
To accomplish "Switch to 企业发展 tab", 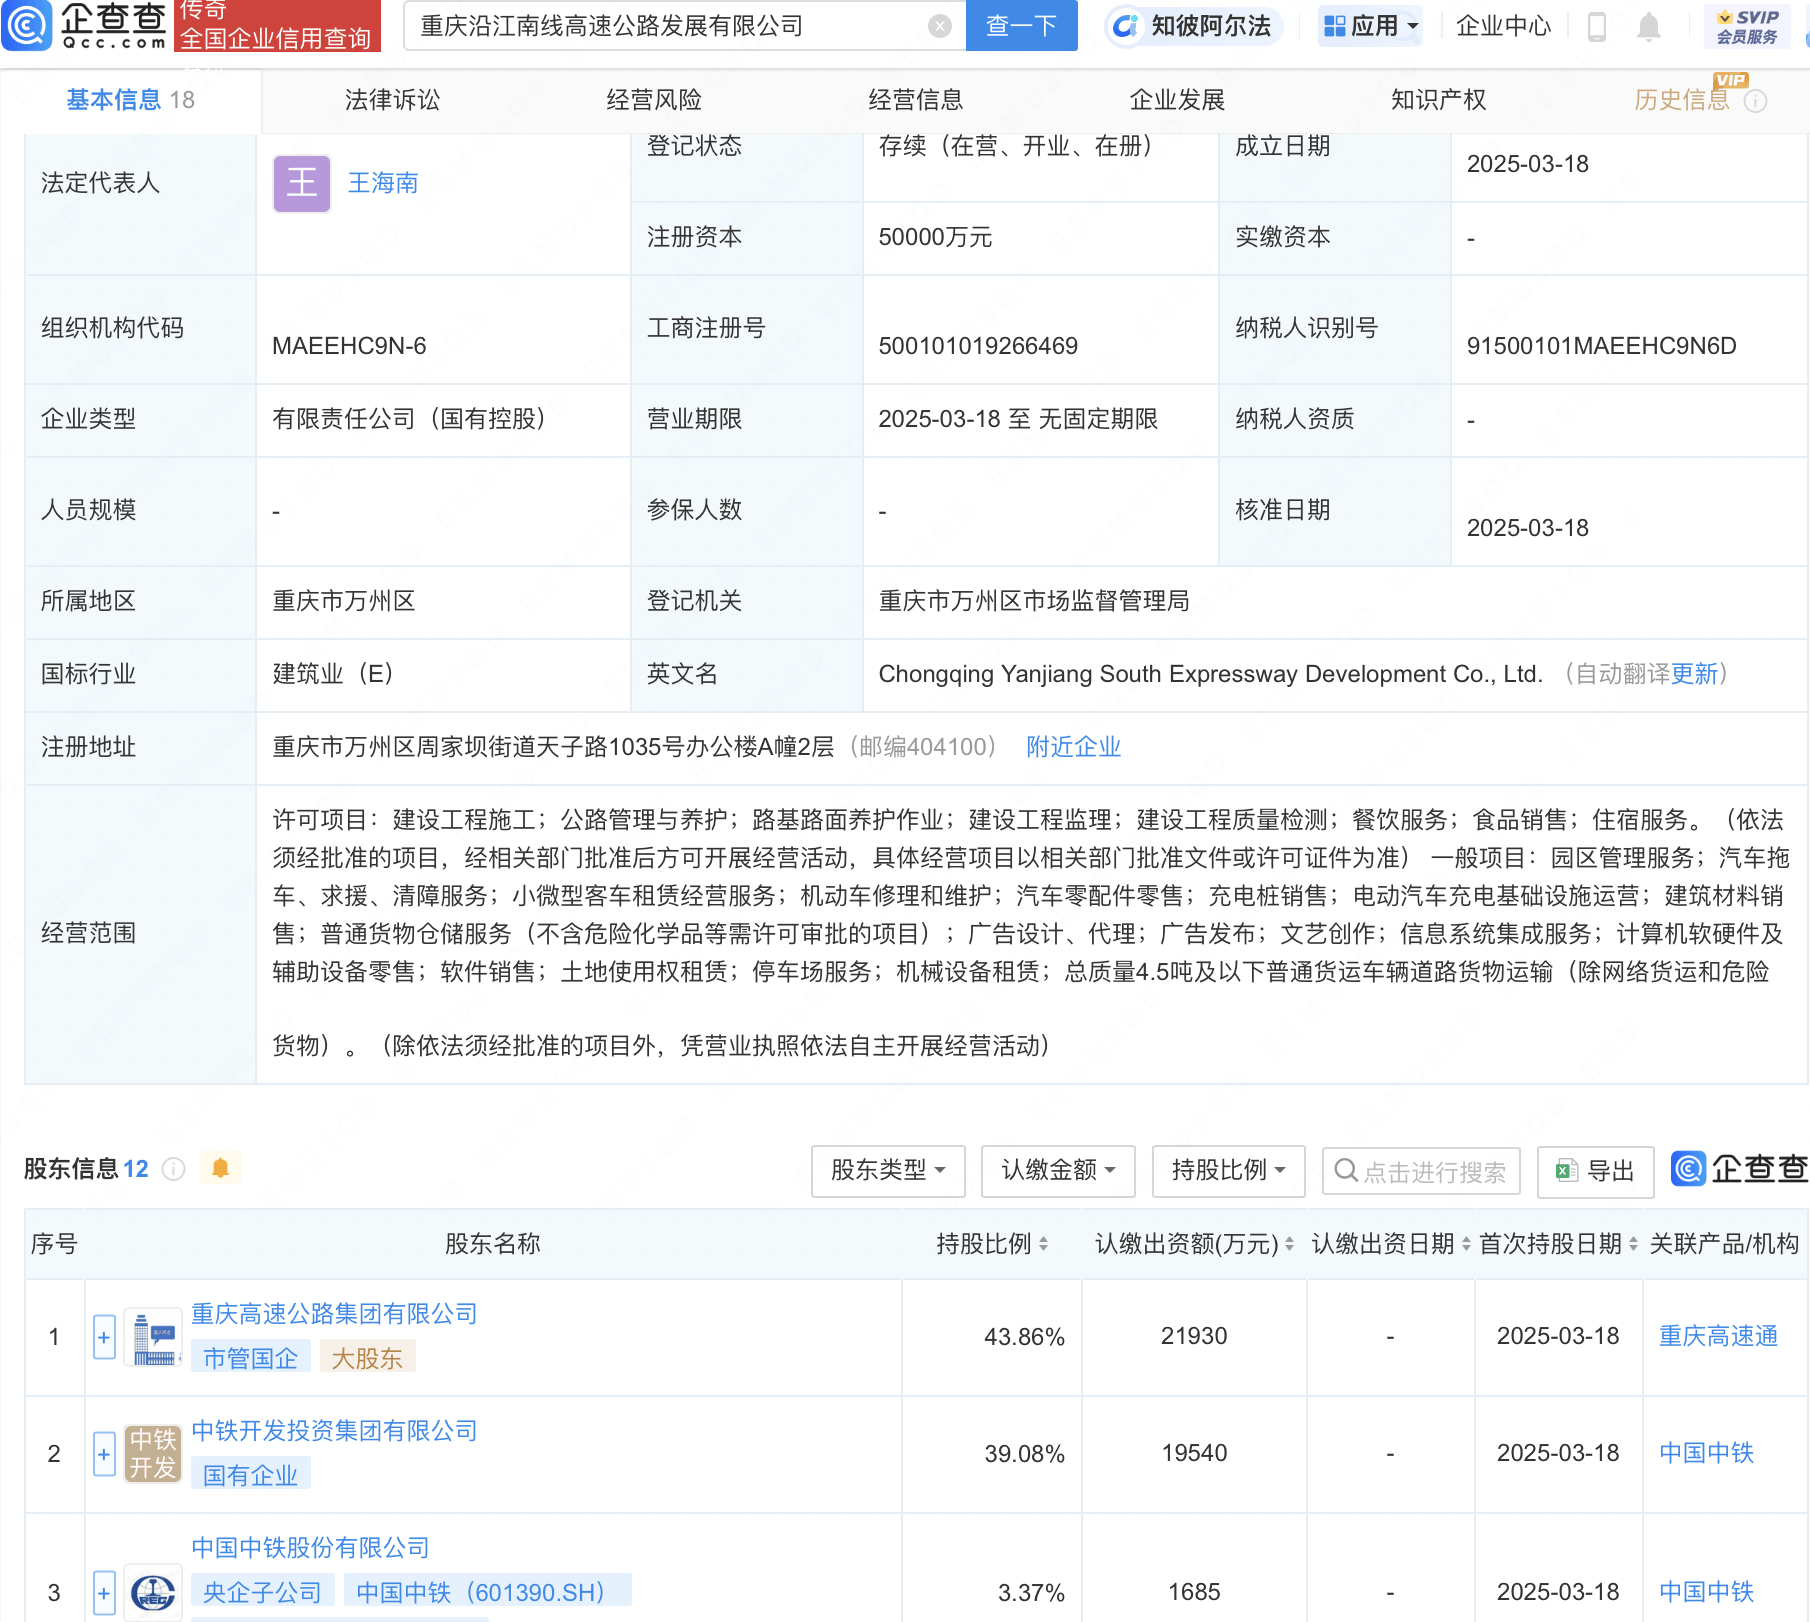I will (x=1177, y=100).
